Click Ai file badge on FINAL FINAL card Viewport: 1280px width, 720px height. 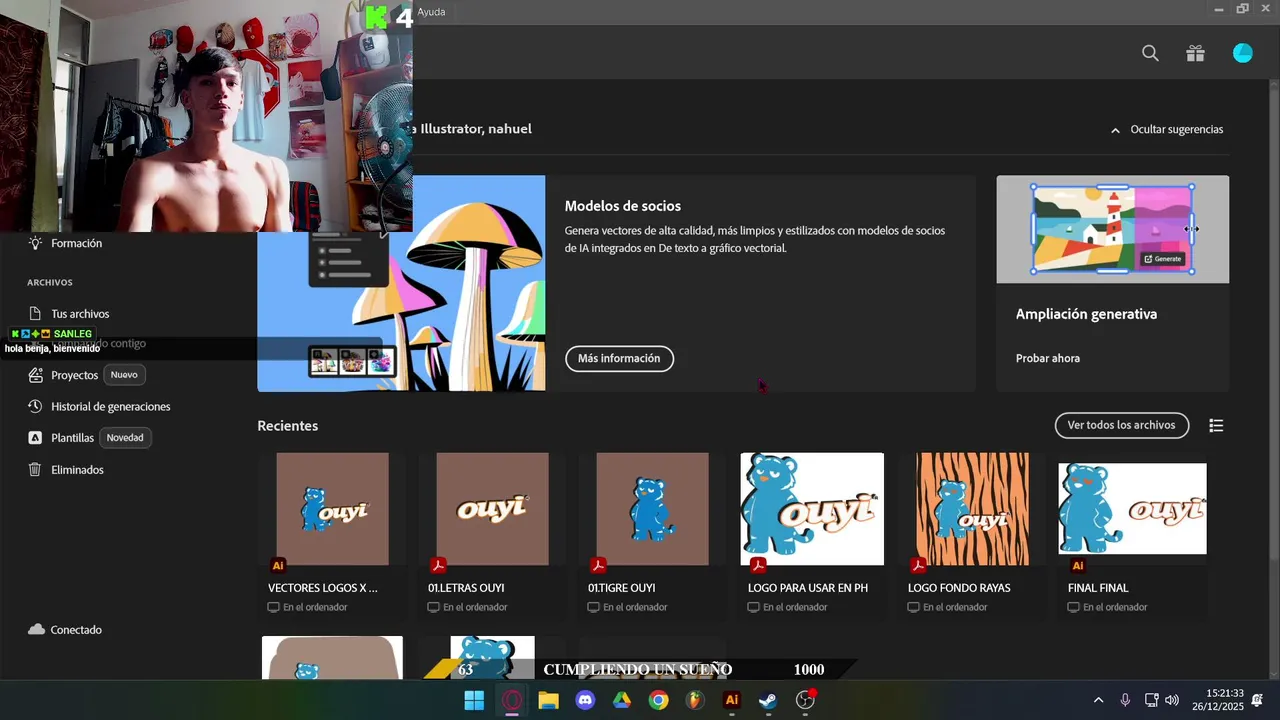1078,565
